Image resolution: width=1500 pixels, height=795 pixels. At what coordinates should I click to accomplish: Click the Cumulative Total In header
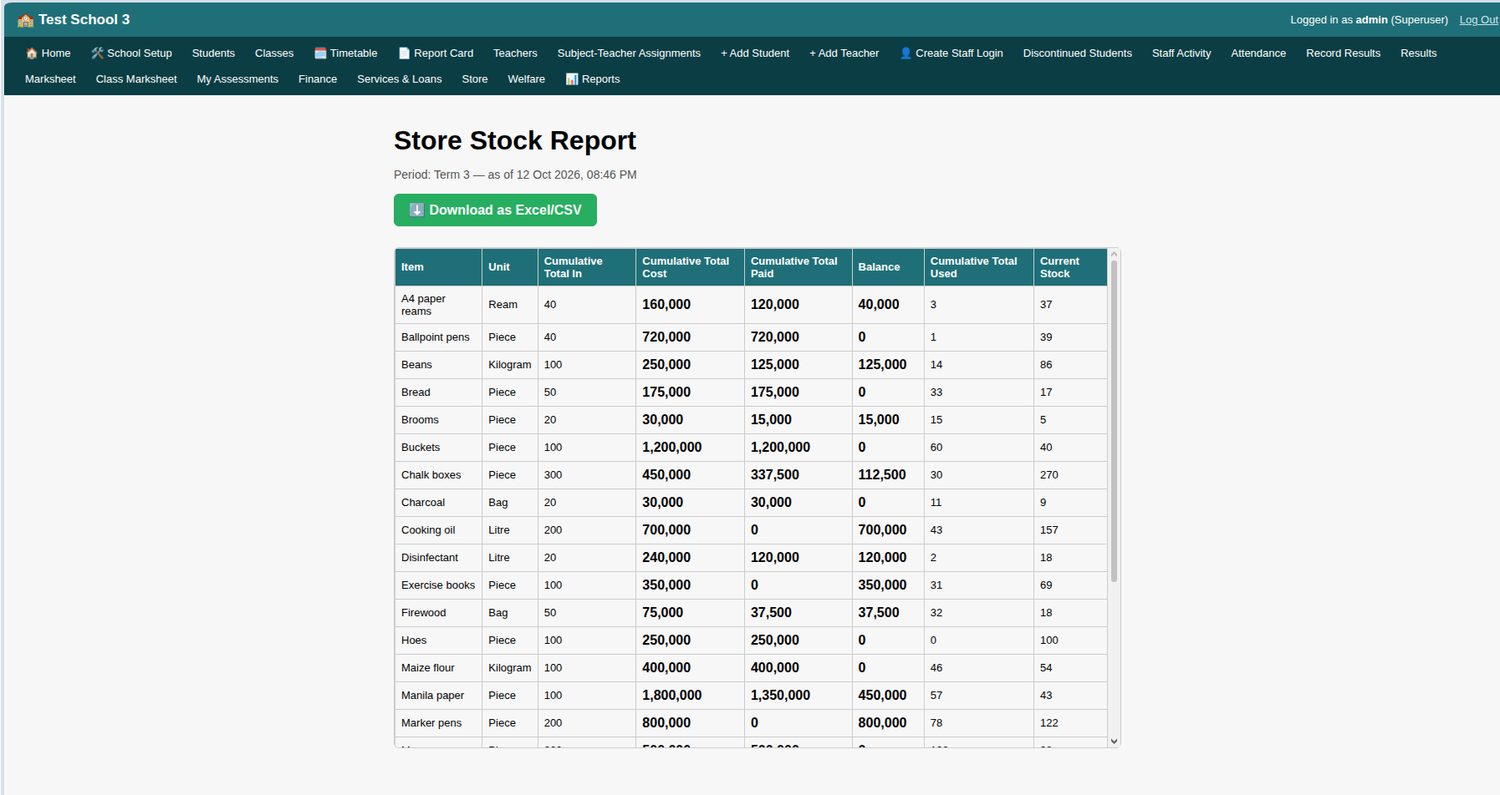[587, 267]
